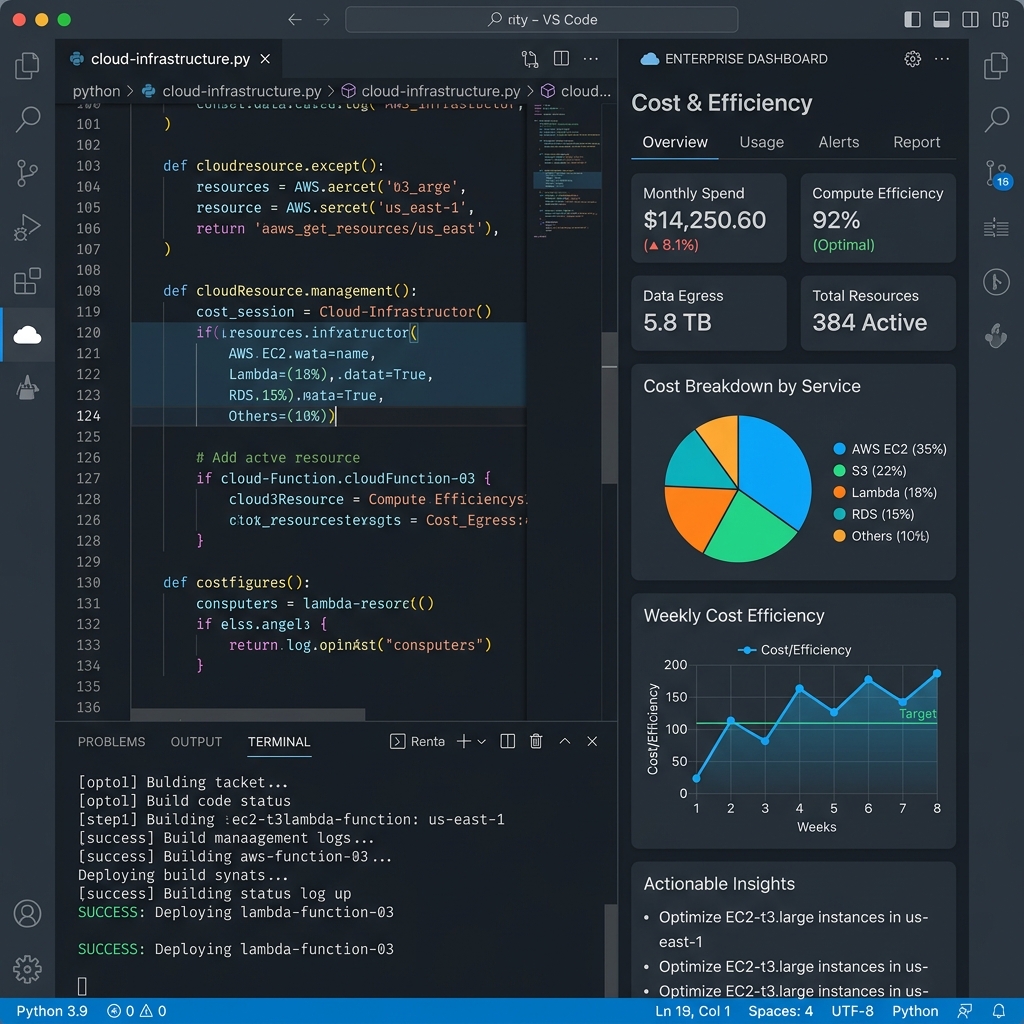Add a new terminal with plus icon
Image resolution: width=1024 pixels, height=1024 pixels.
point(464,741)
